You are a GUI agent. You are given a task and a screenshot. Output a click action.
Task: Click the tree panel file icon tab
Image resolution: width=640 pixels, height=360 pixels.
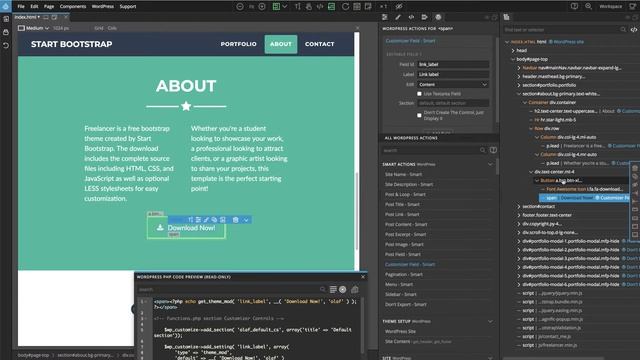(507, 17)
